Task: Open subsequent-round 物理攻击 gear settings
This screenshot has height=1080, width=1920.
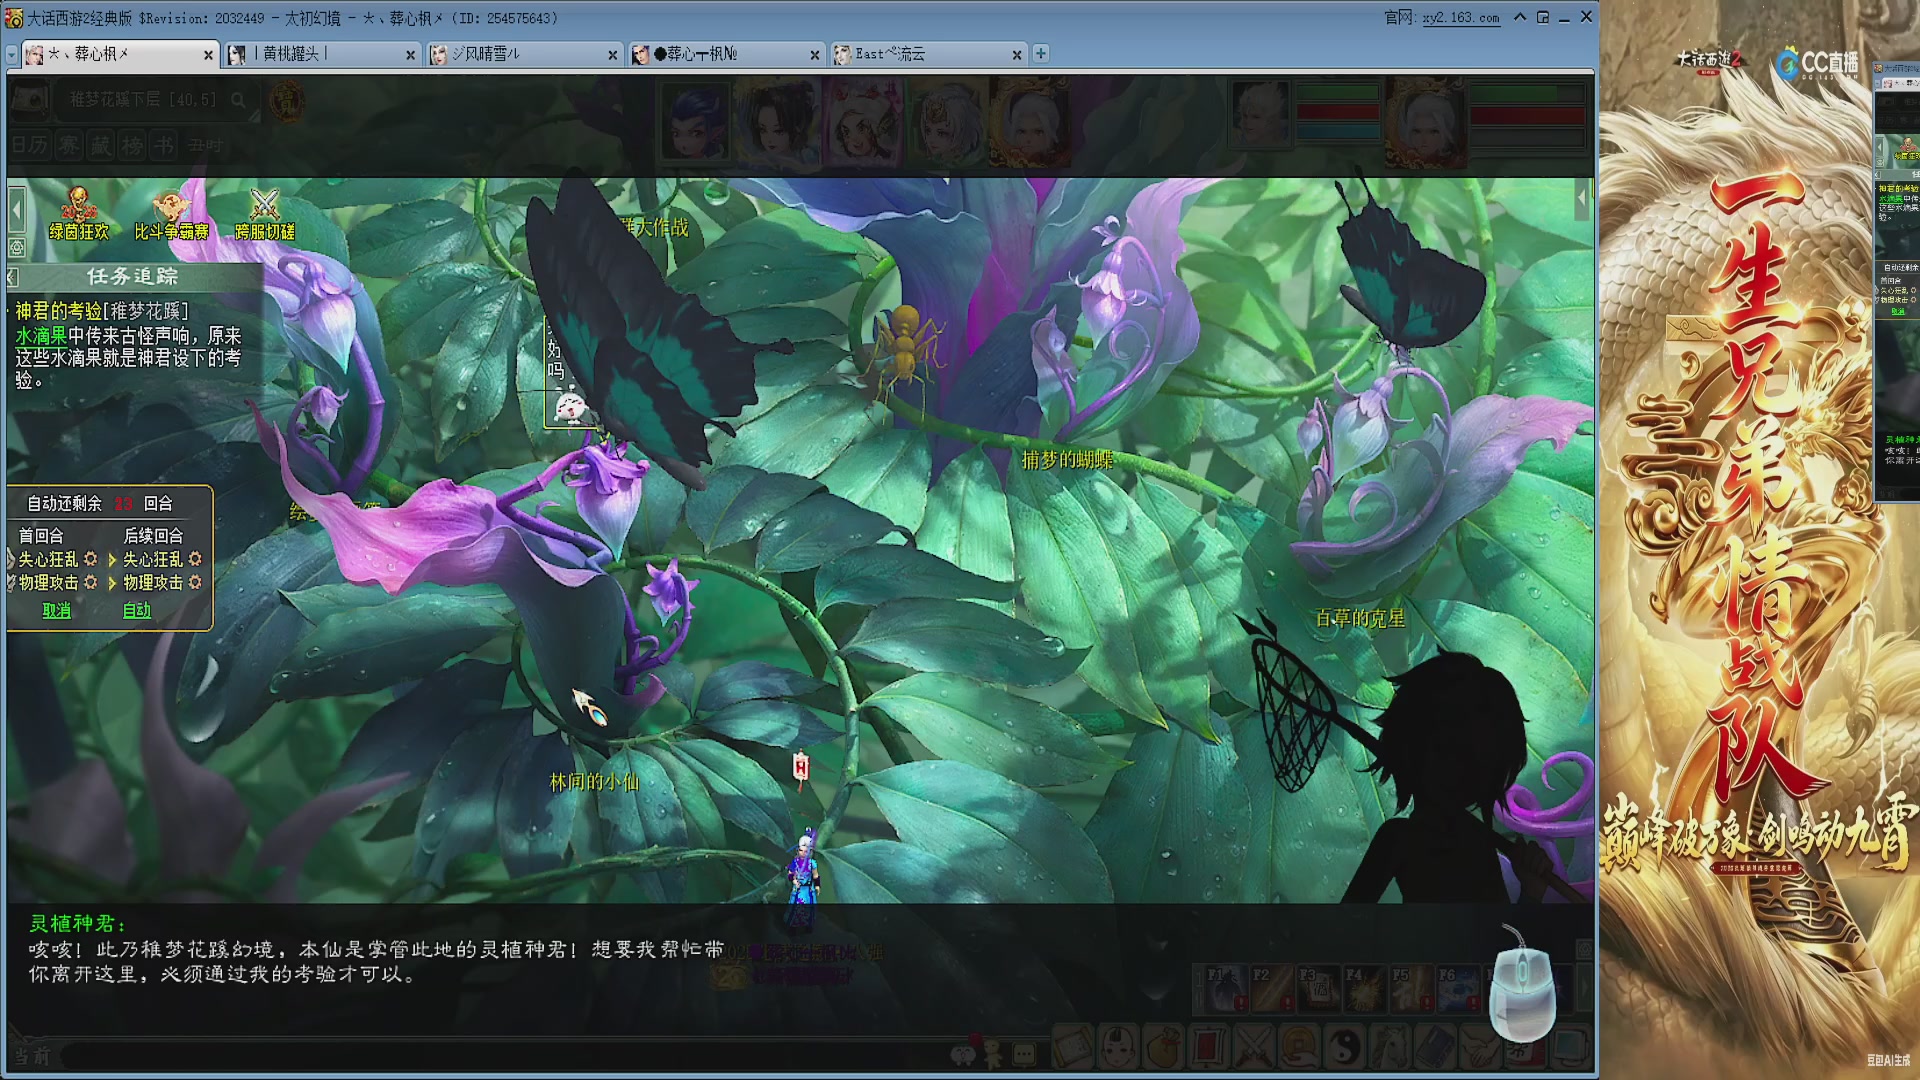Action: tap(195, 582)
